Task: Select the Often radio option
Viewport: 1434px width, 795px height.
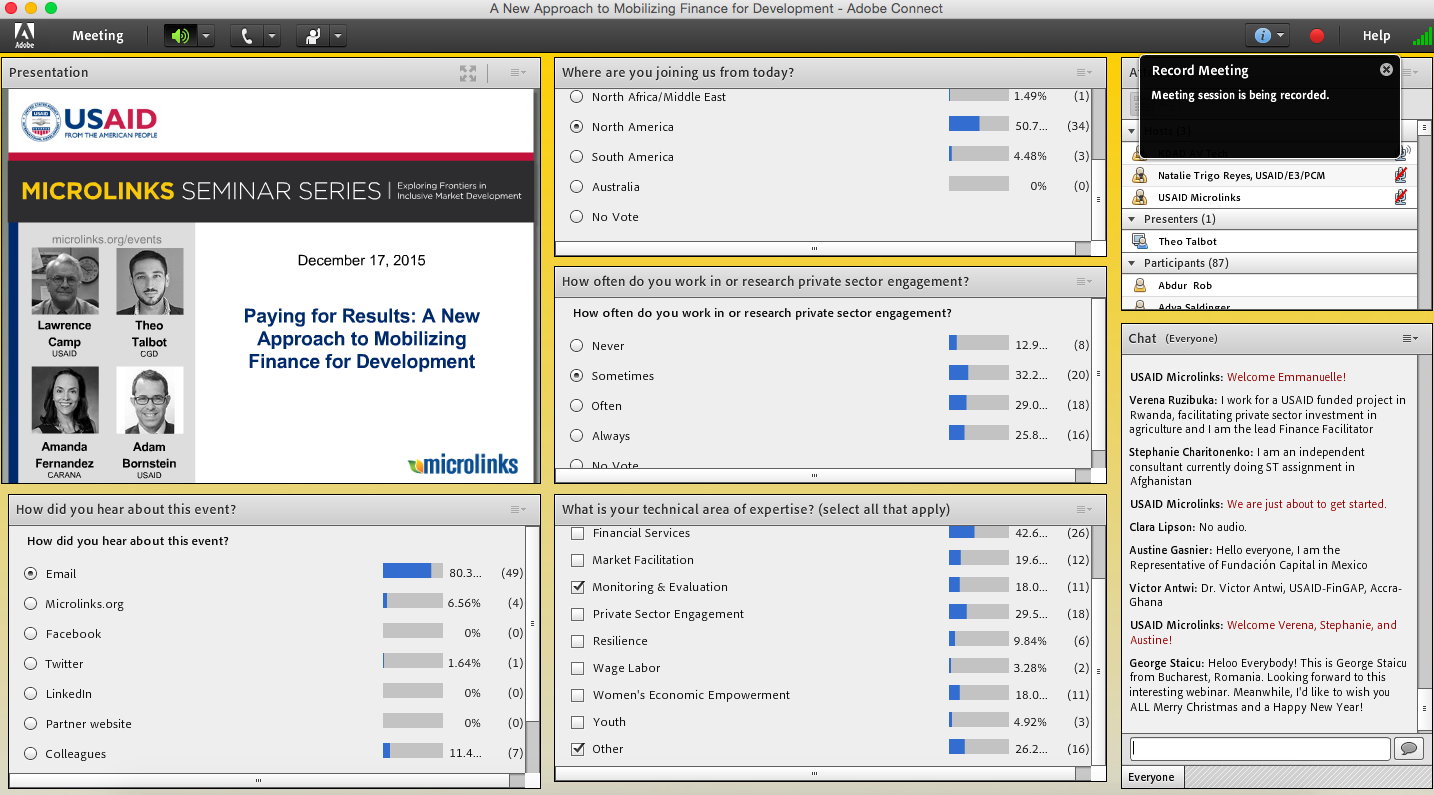Action: (x=576, y=406)
